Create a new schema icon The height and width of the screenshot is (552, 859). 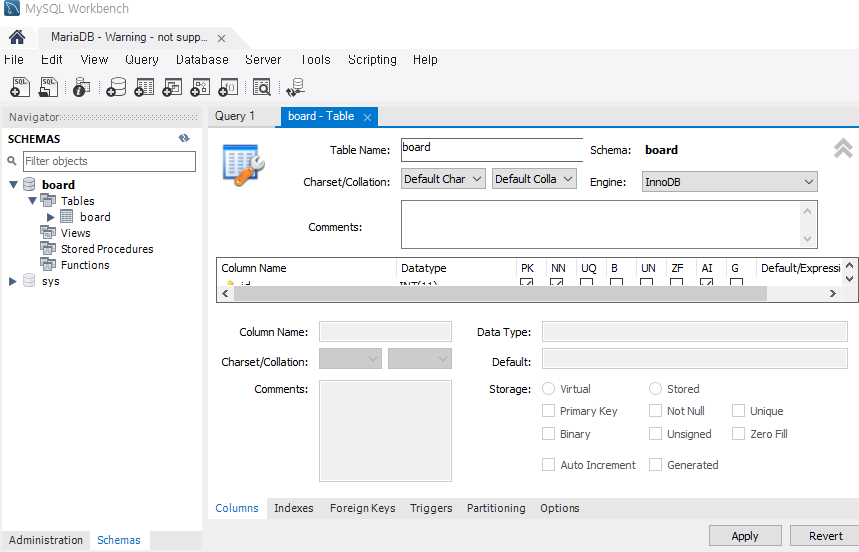[x=116, y=87]
